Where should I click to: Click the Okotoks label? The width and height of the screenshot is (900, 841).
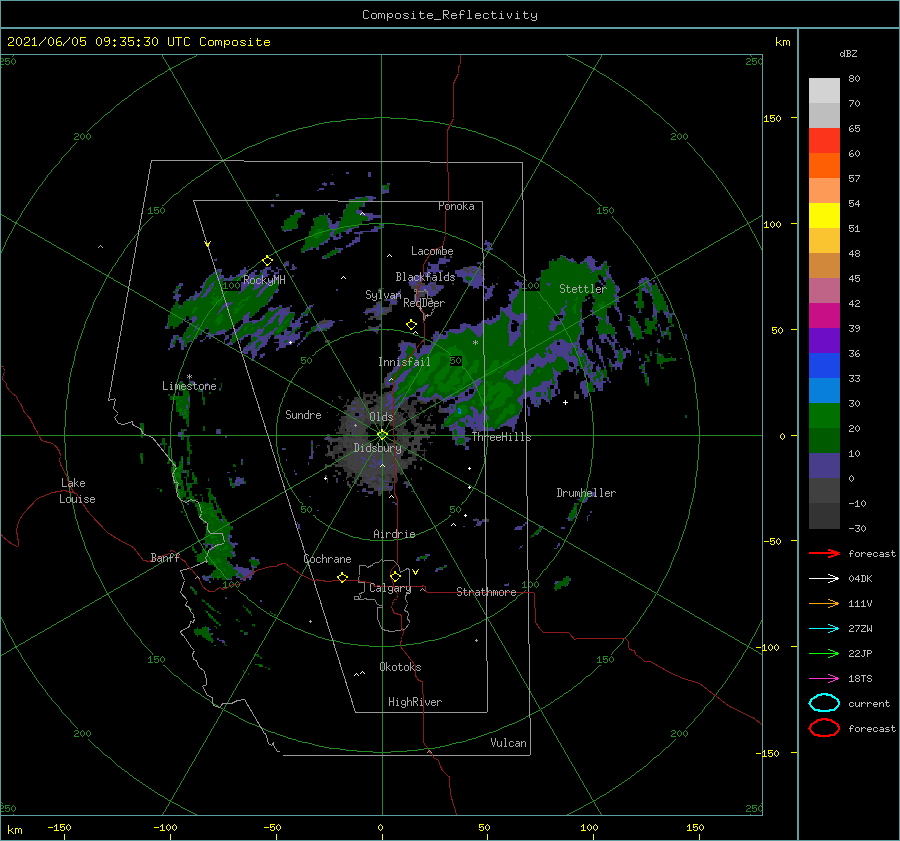pos(400,667)
